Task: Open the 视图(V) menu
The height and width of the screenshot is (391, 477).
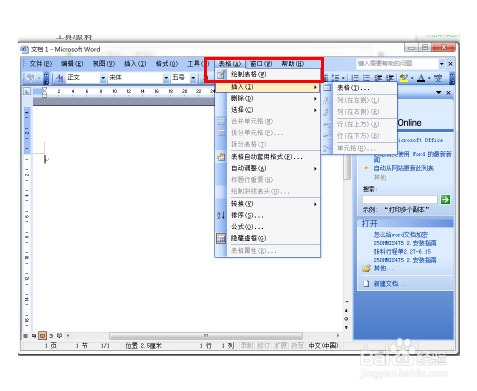Action: [104, 63]
